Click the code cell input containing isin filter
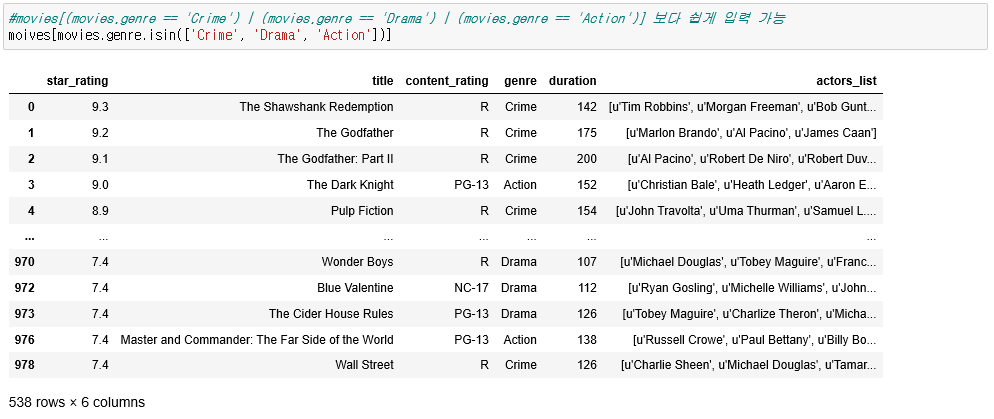994x419 pixels. (x=494, y=27)
